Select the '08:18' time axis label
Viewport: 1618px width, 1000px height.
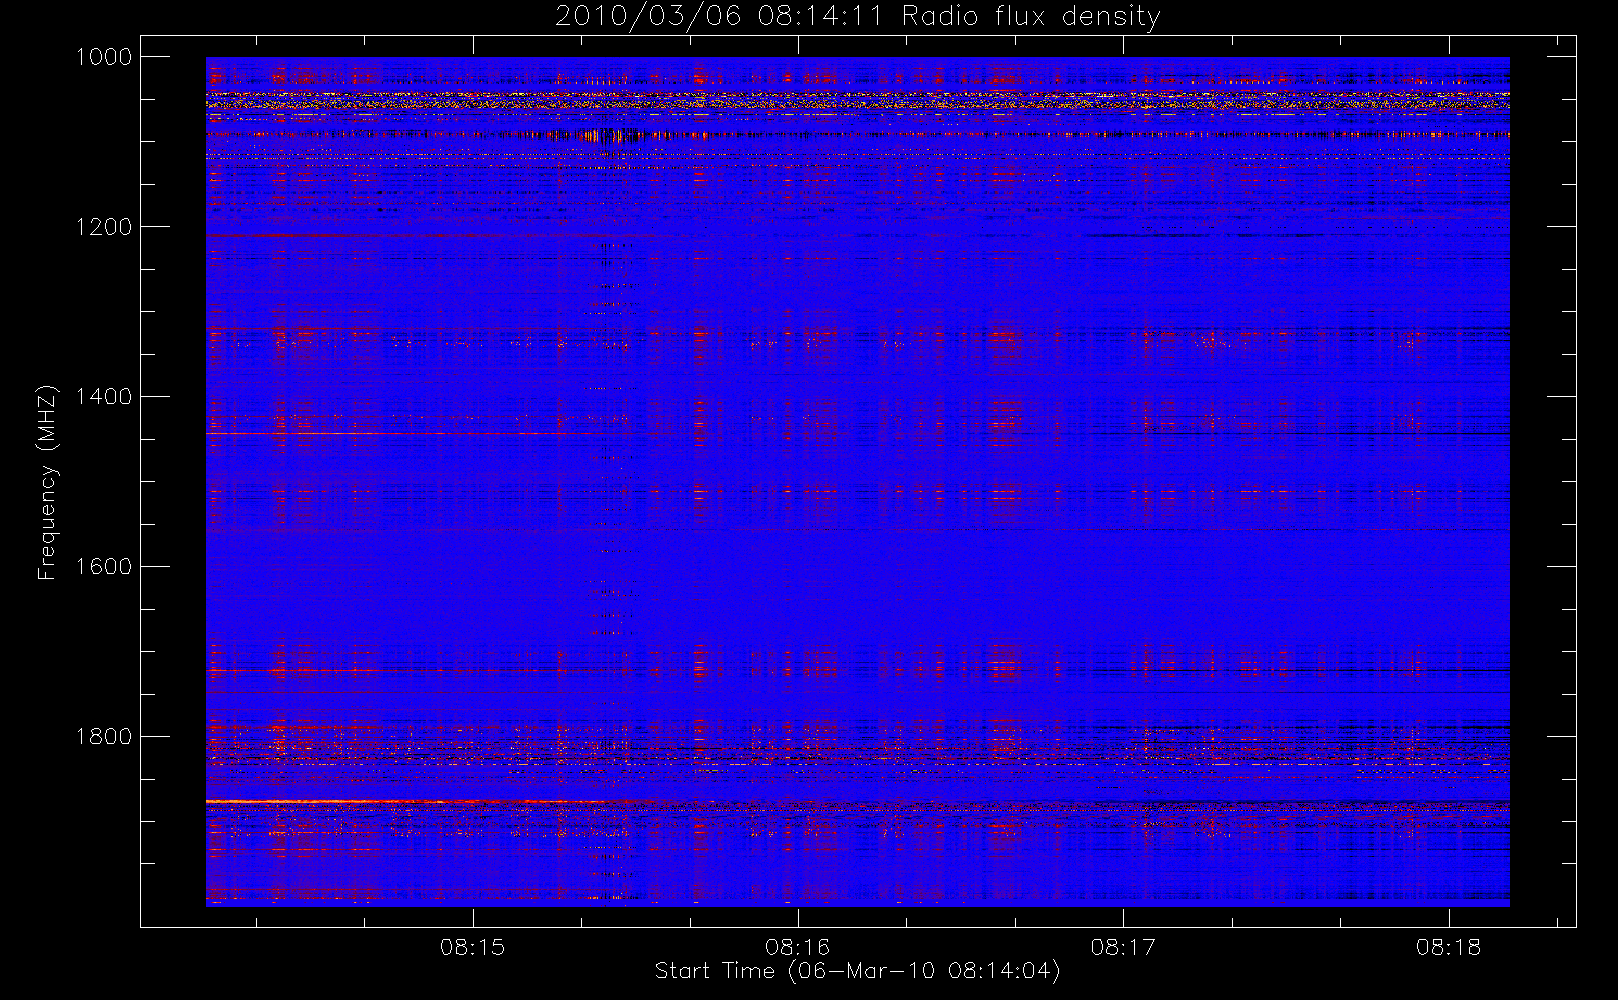click(1448, 947)
